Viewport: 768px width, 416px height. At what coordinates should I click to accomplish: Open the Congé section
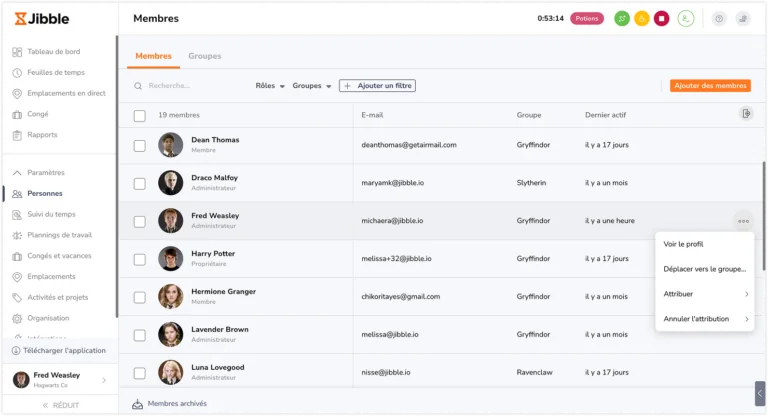[38, 114]
